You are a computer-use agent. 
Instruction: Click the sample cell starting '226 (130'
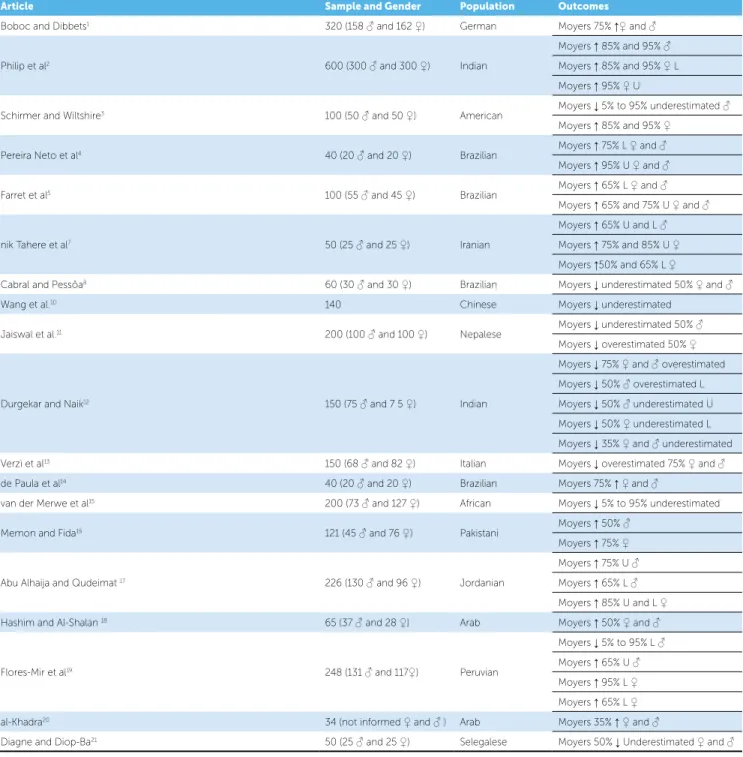[373, 583]
